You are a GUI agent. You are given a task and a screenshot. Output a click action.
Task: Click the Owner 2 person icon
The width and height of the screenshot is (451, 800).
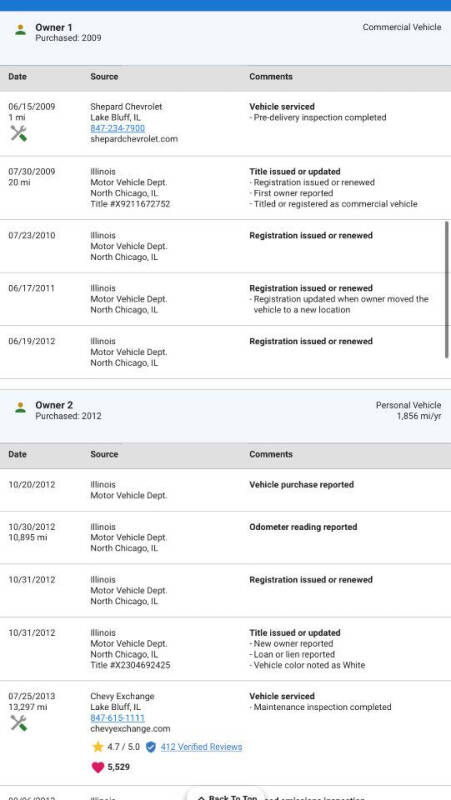click(20, 408)
